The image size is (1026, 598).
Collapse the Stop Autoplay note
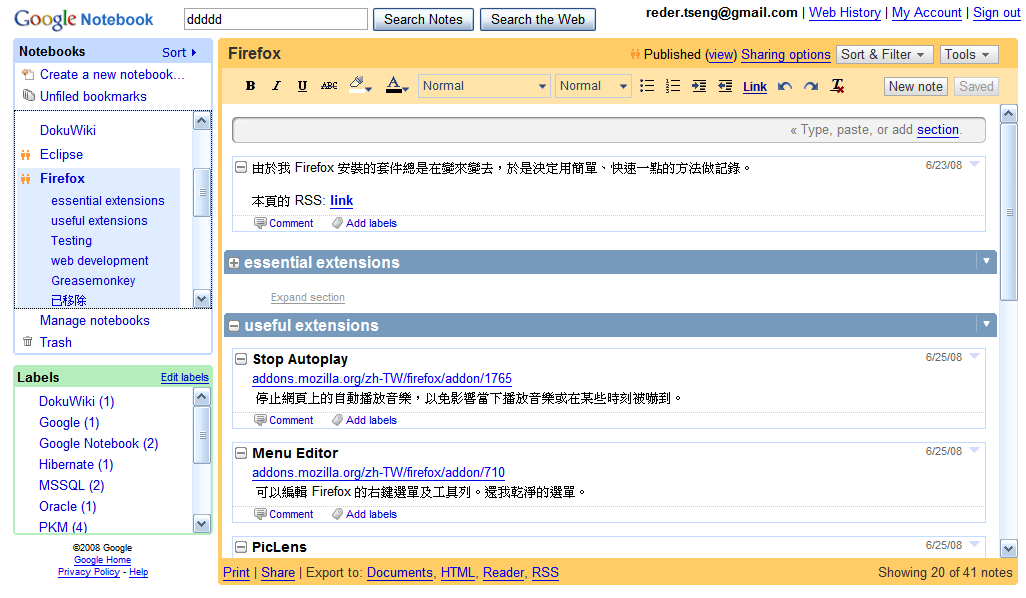tap(241, 359)
